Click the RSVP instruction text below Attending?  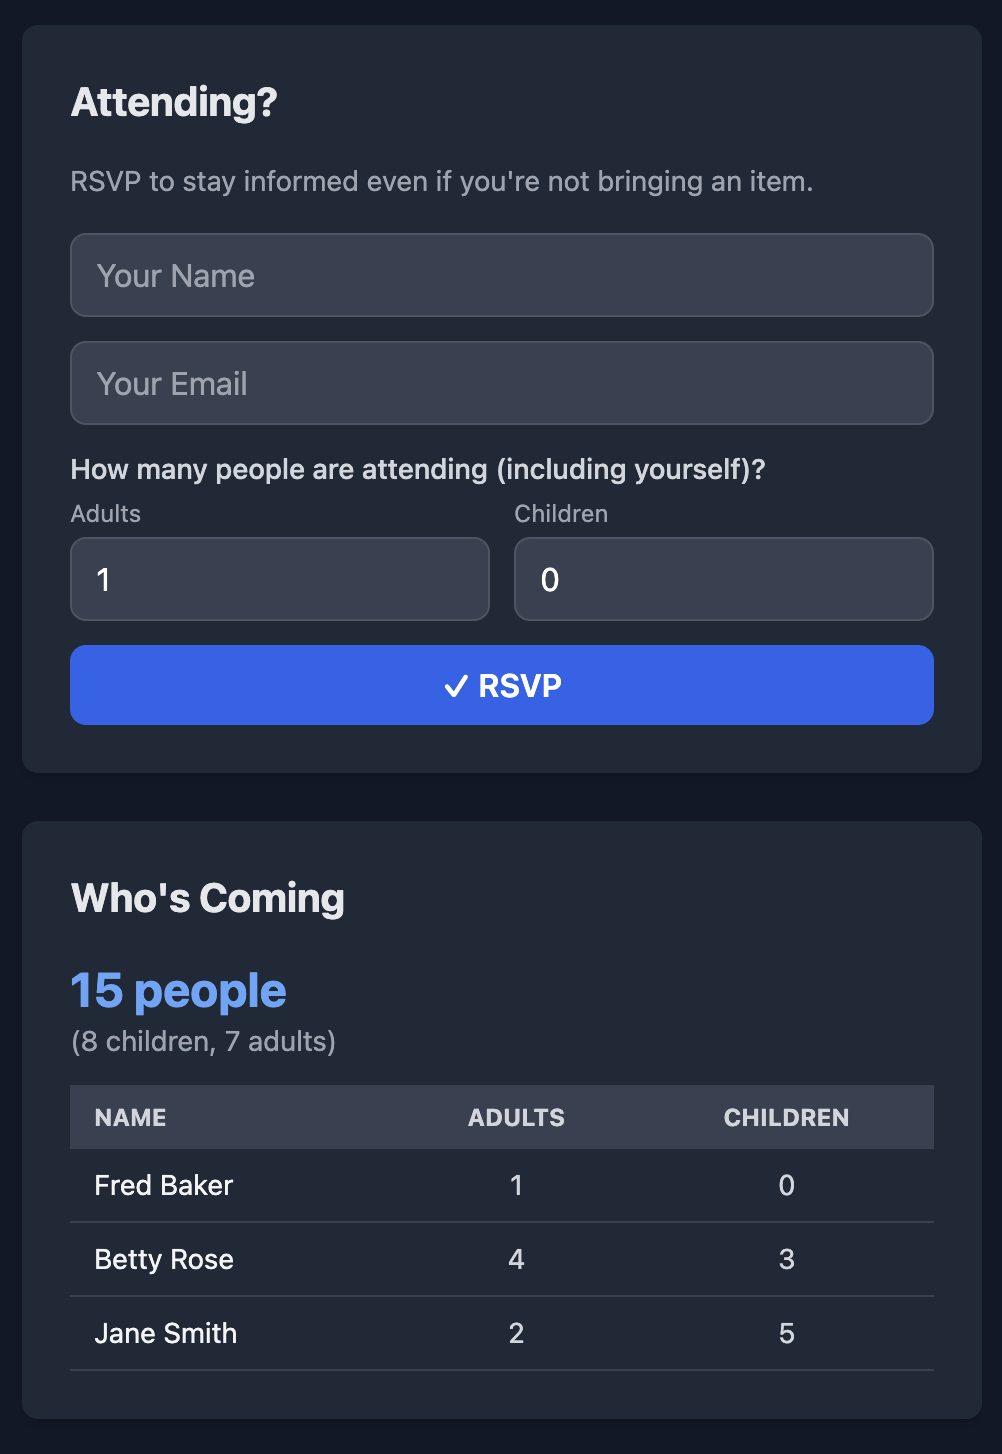[x=441, y=181]
